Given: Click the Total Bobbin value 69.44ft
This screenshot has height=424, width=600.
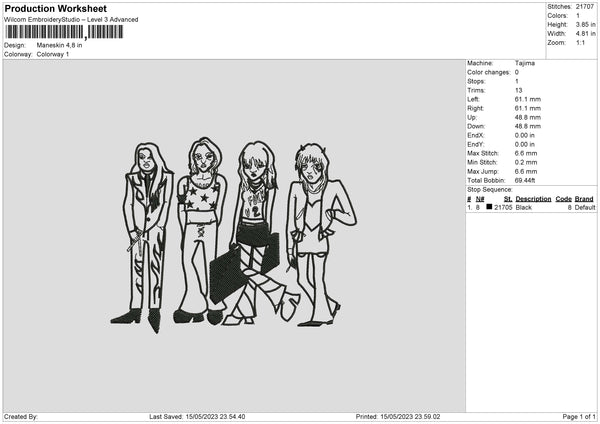Looking at the screenshot, I should click(525, 180).
